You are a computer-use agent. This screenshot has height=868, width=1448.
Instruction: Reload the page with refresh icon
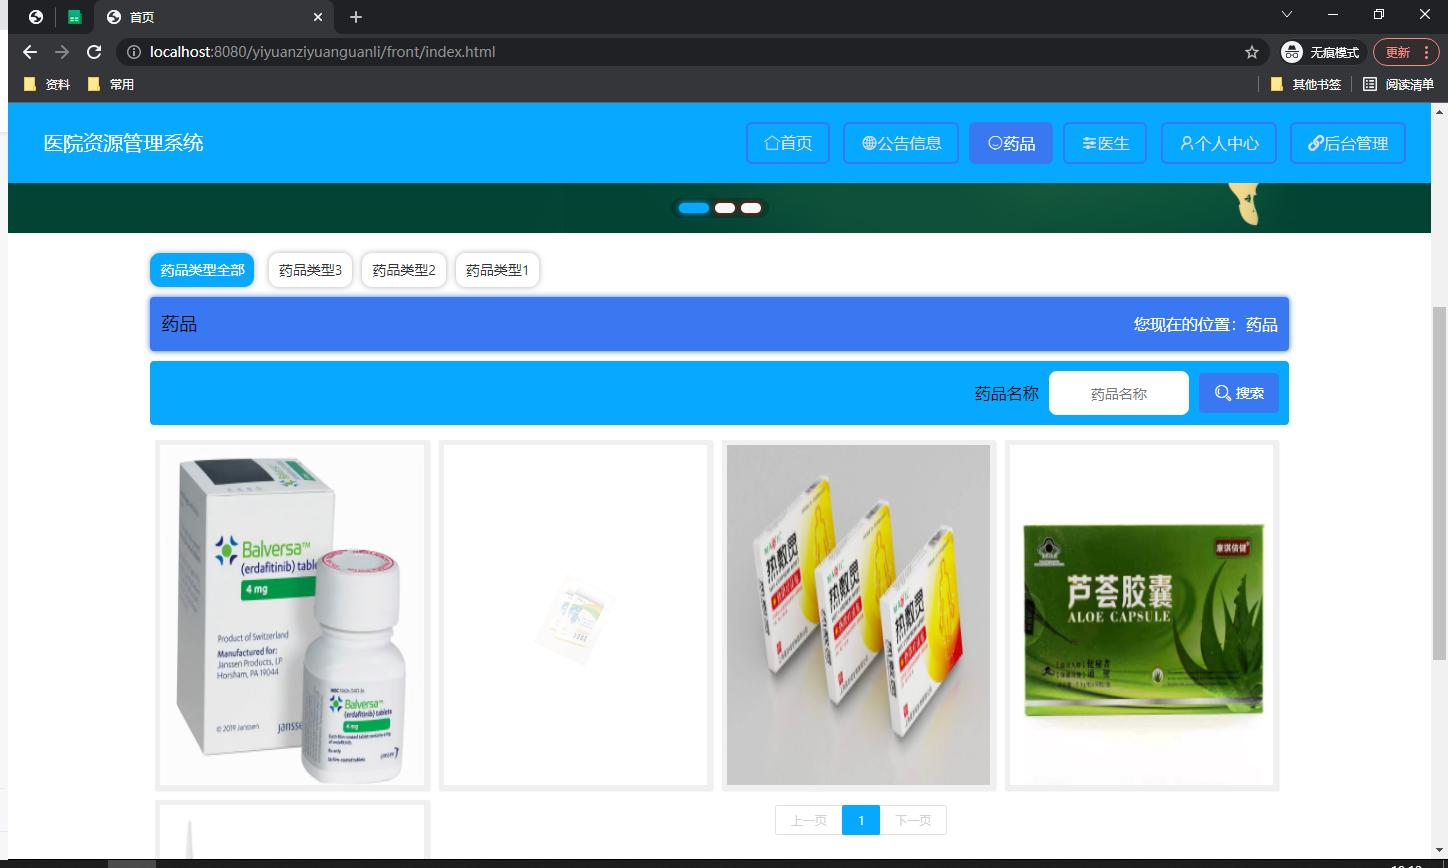pos(94,52)
